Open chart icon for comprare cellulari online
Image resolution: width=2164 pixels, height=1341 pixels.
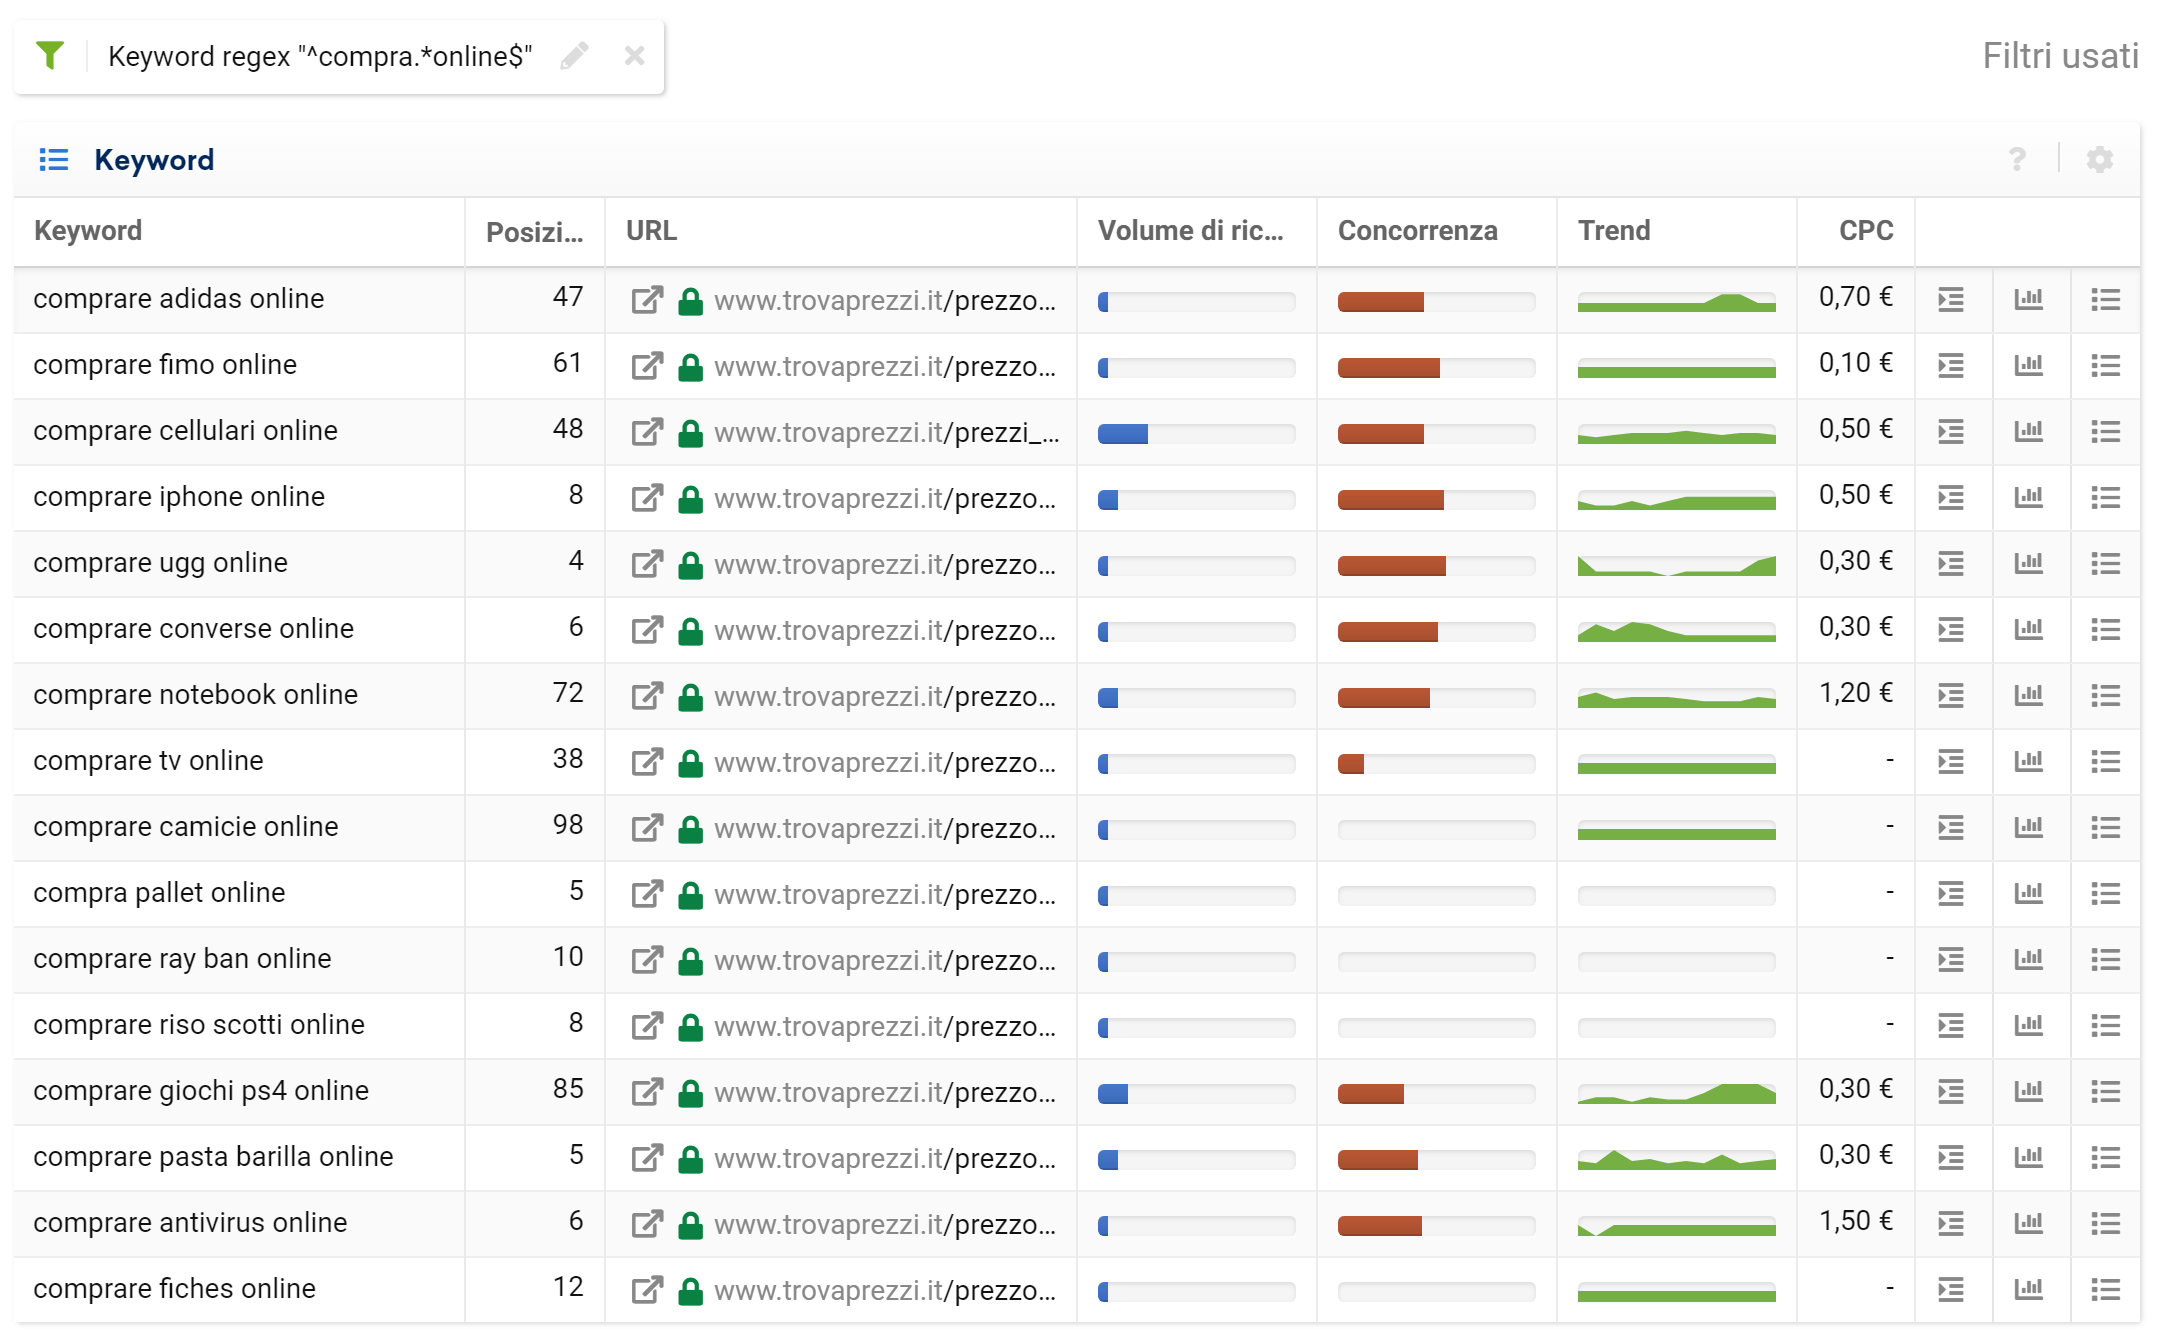[x=2028, y=431]
